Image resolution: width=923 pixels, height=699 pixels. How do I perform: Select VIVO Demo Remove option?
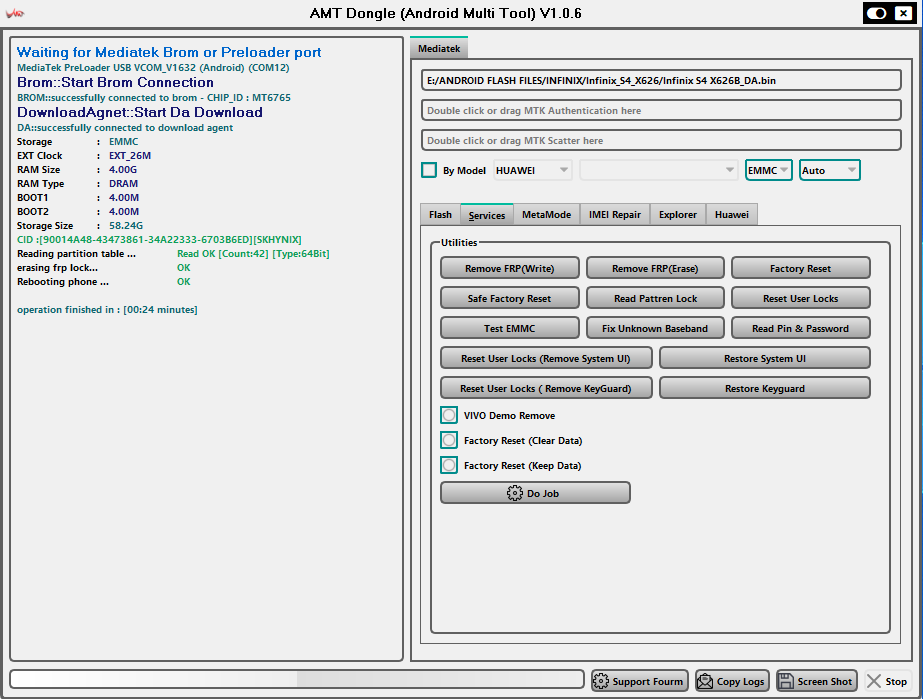tap(449, 415)
